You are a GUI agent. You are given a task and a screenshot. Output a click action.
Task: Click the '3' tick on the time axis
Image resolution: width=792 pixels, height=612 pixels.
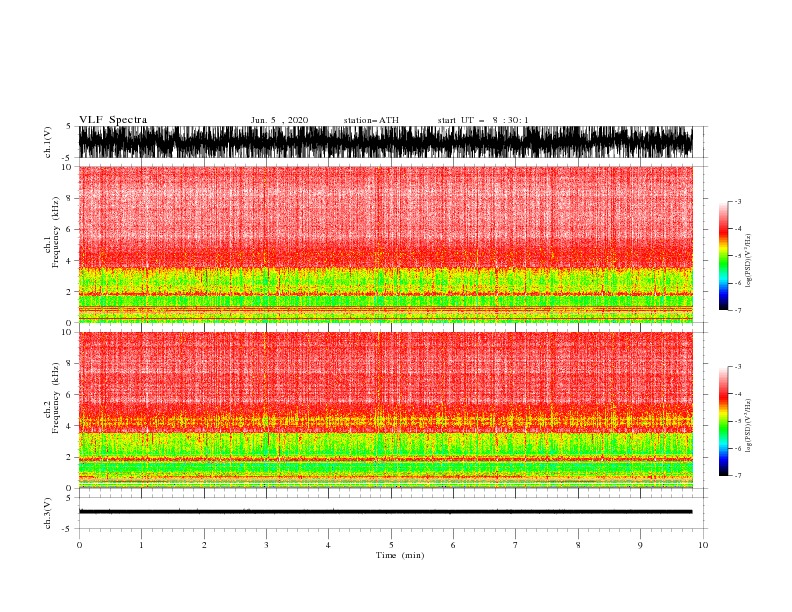(x=266, y=545)
